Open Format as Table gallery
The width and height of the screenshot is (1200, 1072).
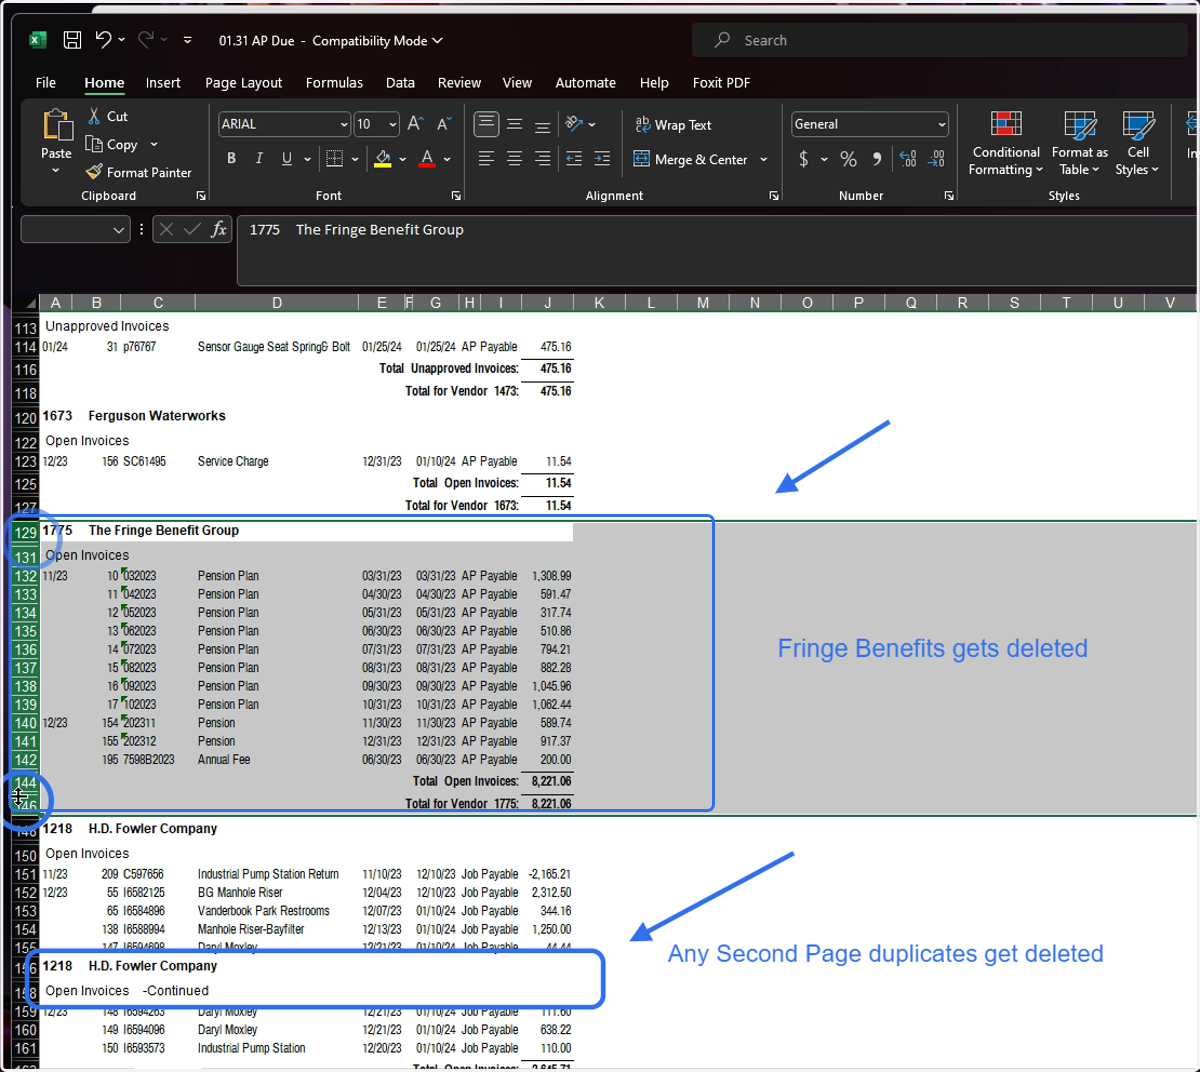(1080, 143)
